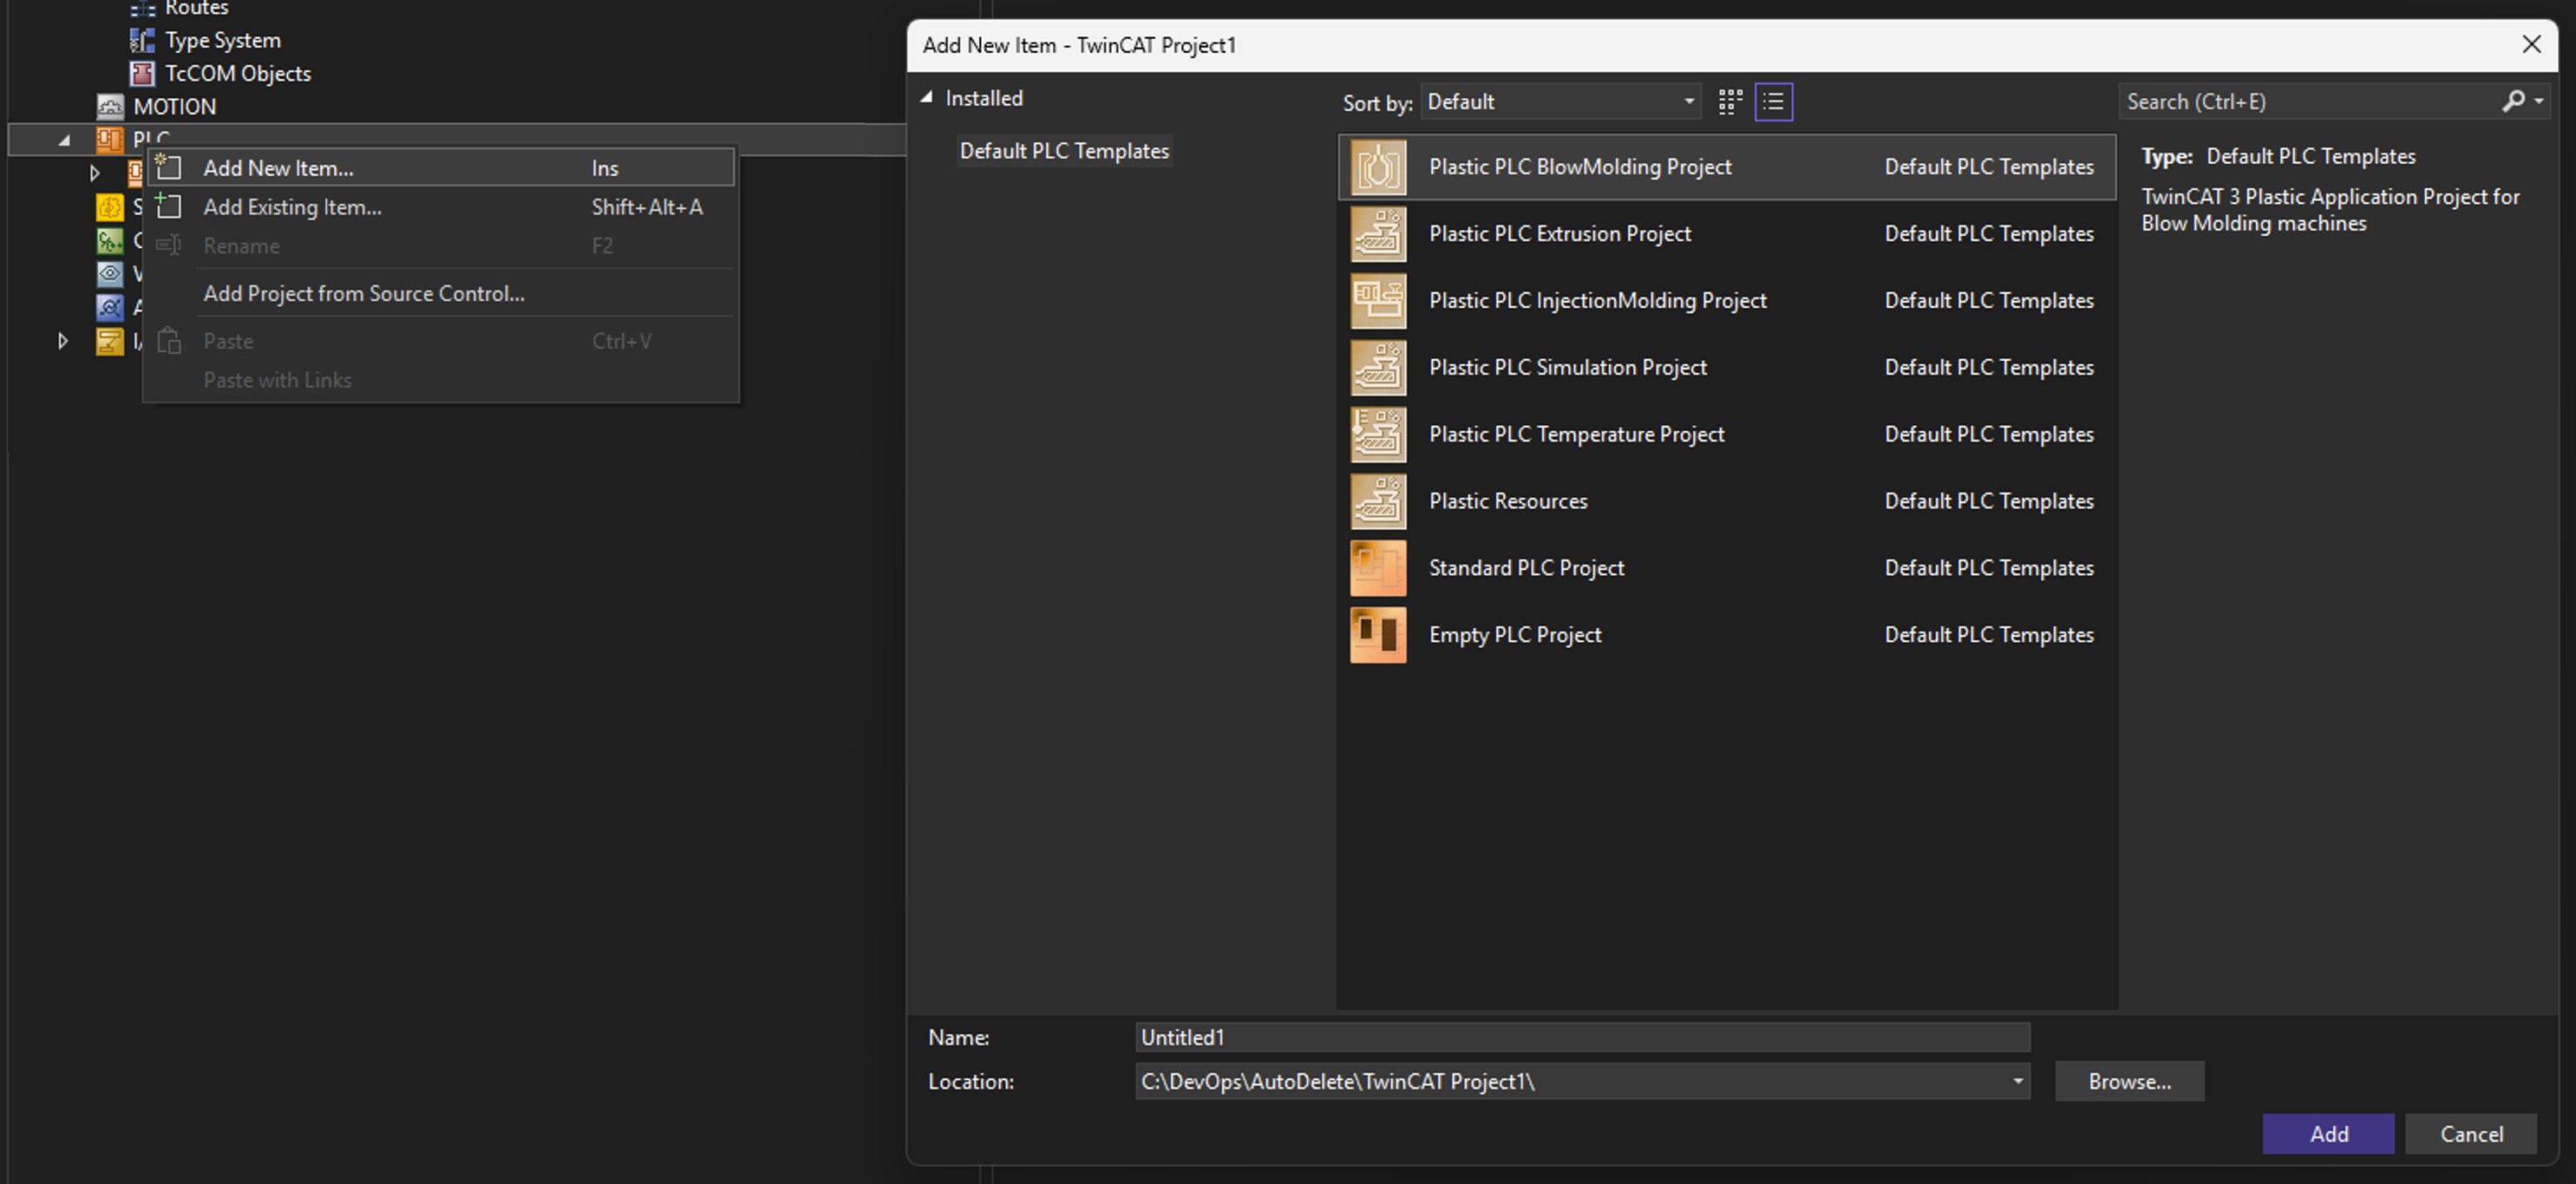
Task: Select Default PLC Templates category
Action: pyautogui.click(x=1064, y=151)
